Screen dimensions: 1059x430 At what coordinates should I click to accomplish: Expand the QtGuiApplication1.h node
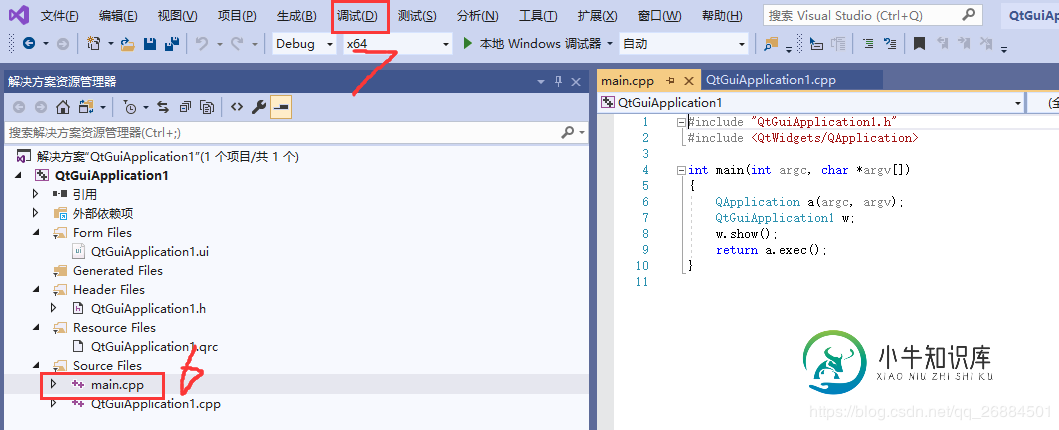(54, 308)
